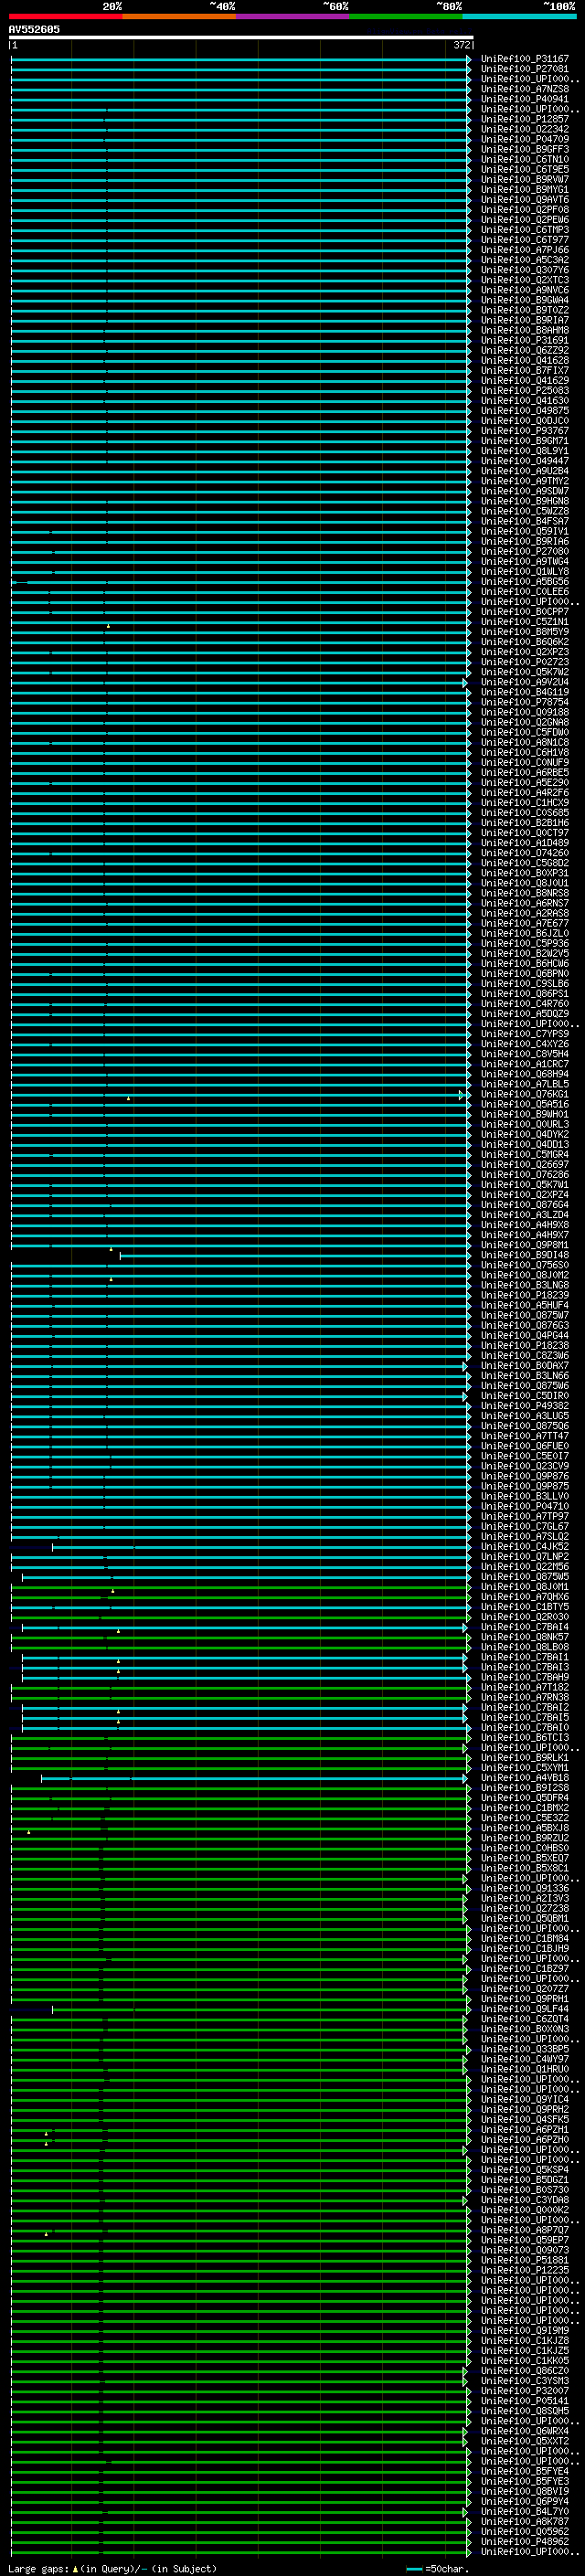This screenshot has width=585, height=2576.
Task: Select hit label UniRef100_P25083
Action: 525,390
